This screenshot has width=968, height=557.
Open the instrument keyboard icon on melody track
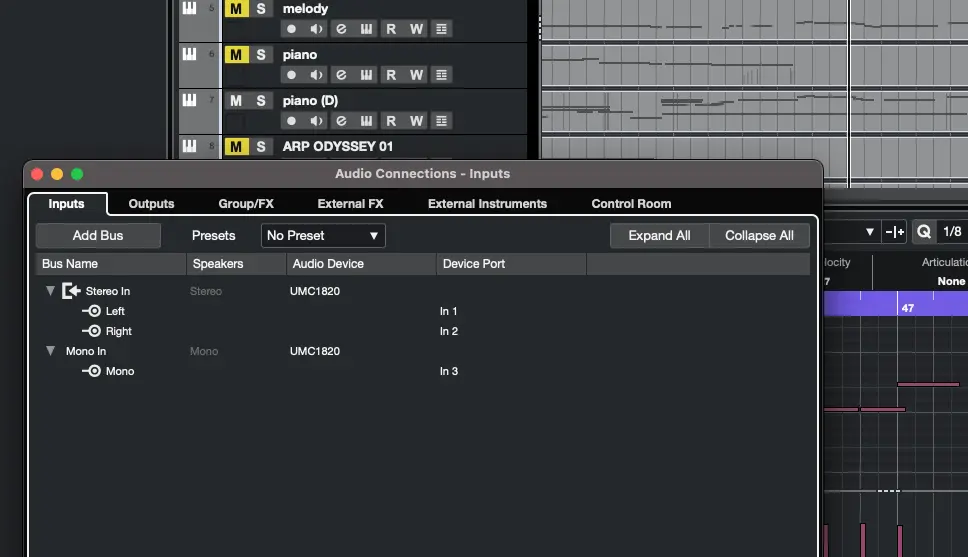pos(366,29)
